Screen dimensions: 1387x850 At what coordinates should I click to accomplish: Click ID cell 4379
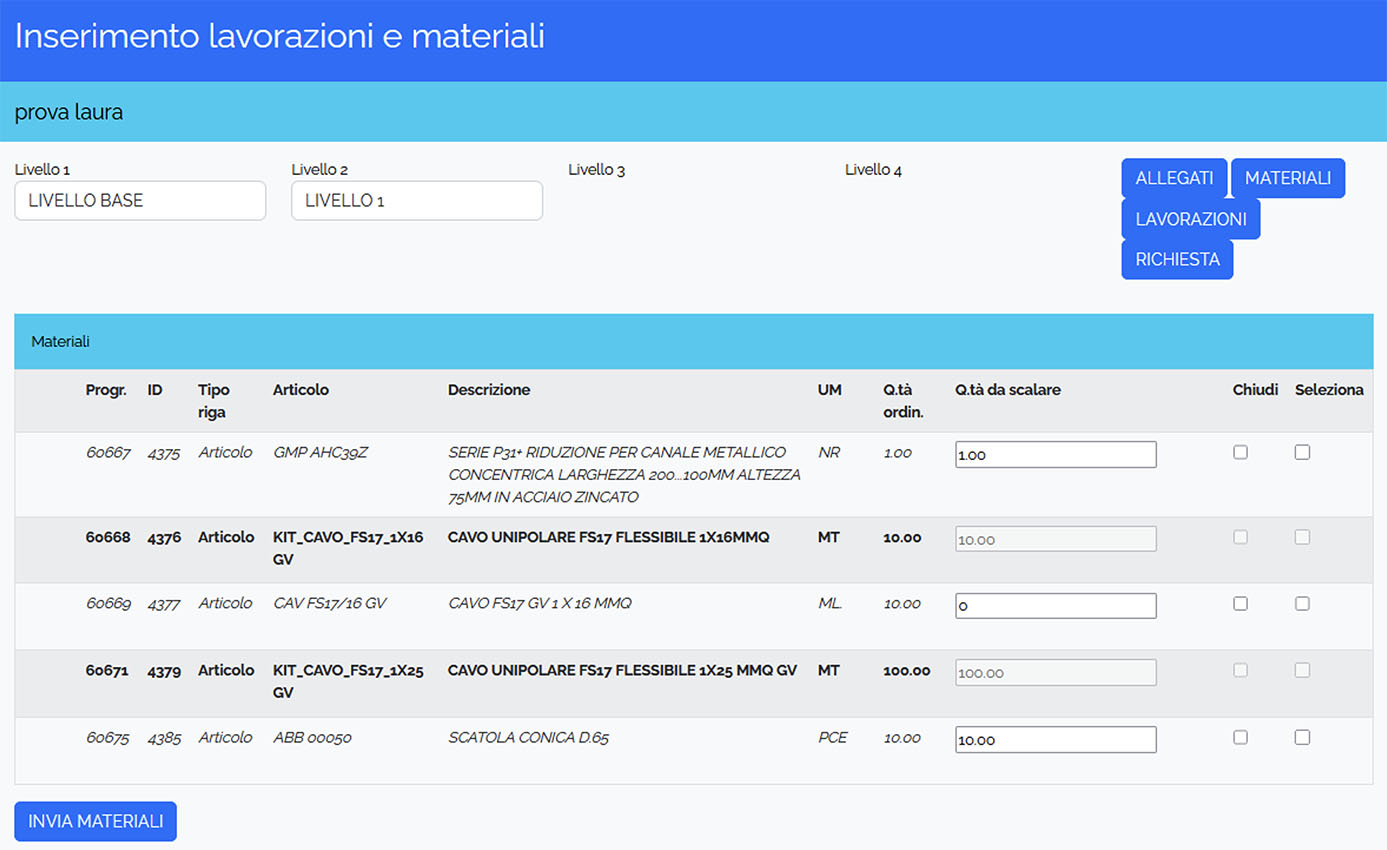[164, 671]
